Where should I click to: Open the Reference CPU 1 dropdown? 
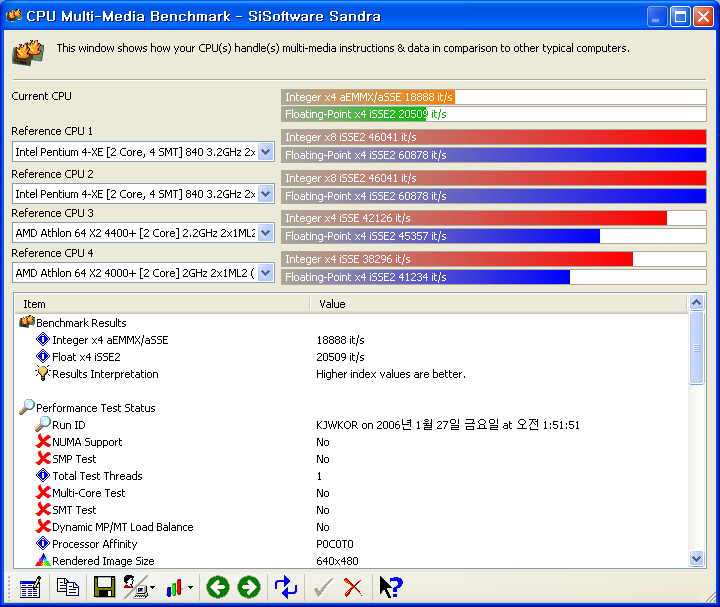(265, 152)
